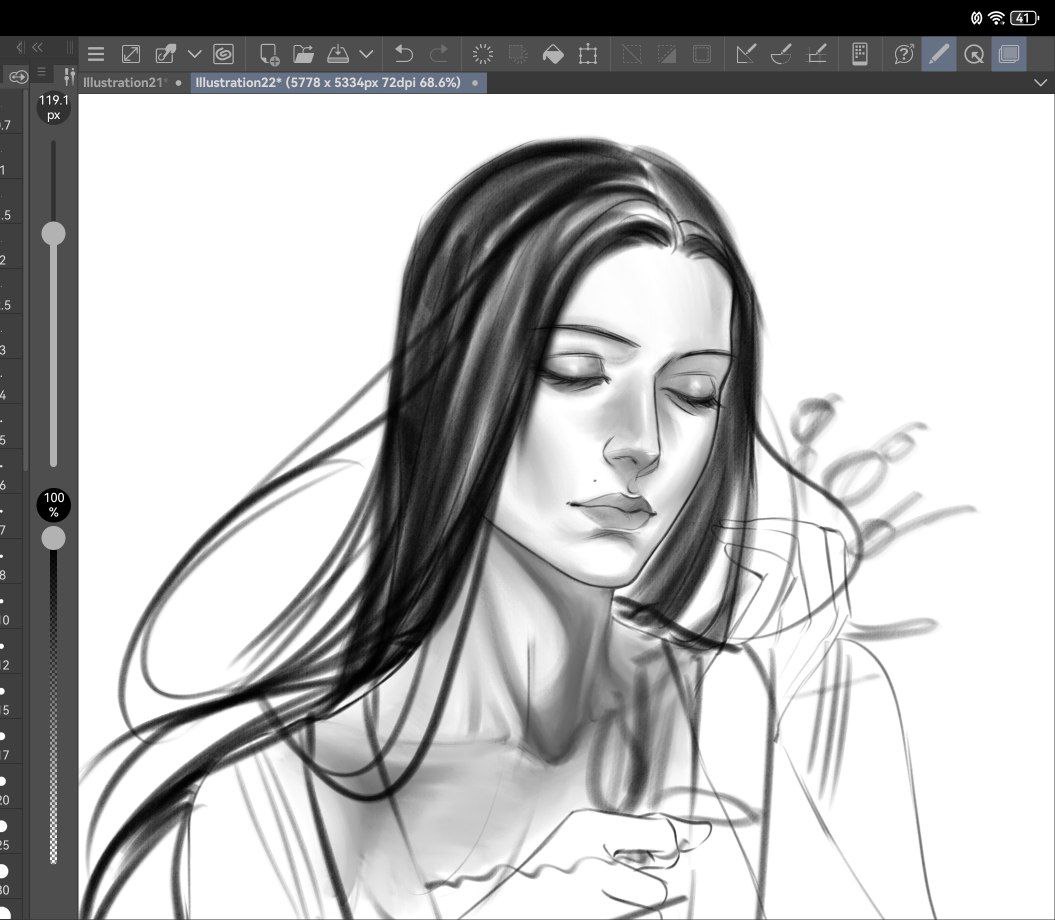Expand dropdown arrow beside the edit-canvas icon
Image resolution: width=1055 pixels, height=920 pixels.
(x=195, y=54)
